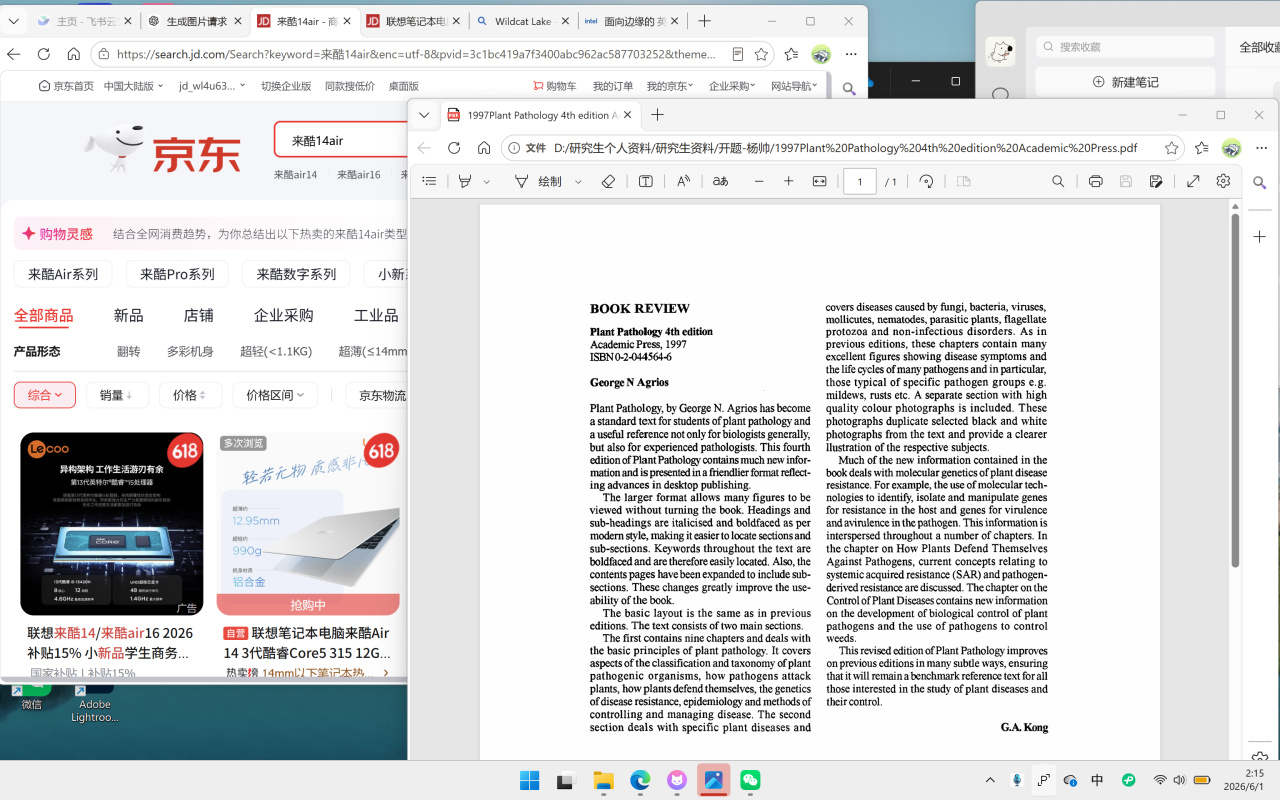The height and width of the screenshot is (800, 1280).
Task: Open highlight color dropdown arrow
Action: coord(487,181)
